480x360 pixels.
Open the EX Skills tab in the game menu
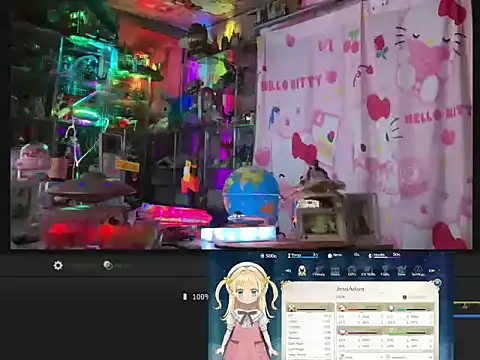[x=368, y=271]
